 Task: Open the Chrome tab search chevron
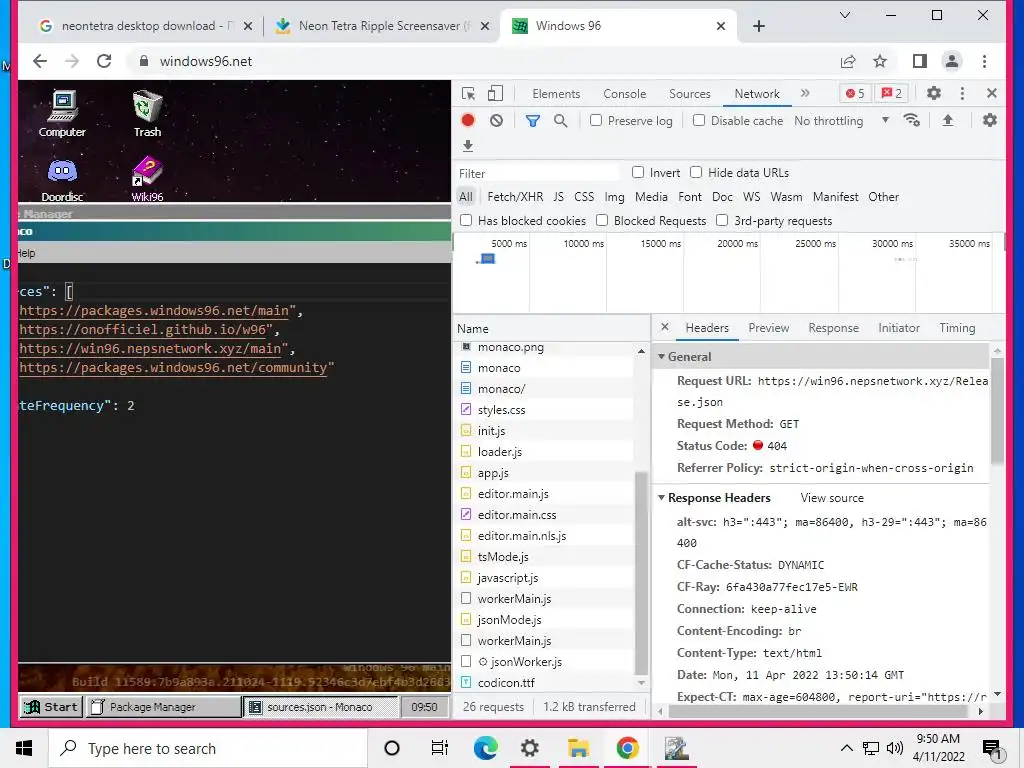click(844, 15)
